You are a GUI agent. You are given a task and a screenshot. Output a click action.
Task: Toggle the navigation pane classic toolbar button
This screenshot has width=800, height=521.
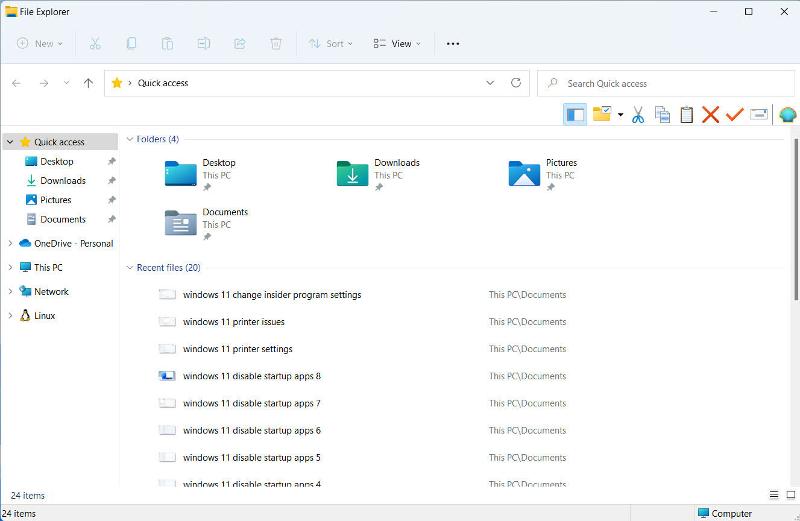(x=575, y=114)
